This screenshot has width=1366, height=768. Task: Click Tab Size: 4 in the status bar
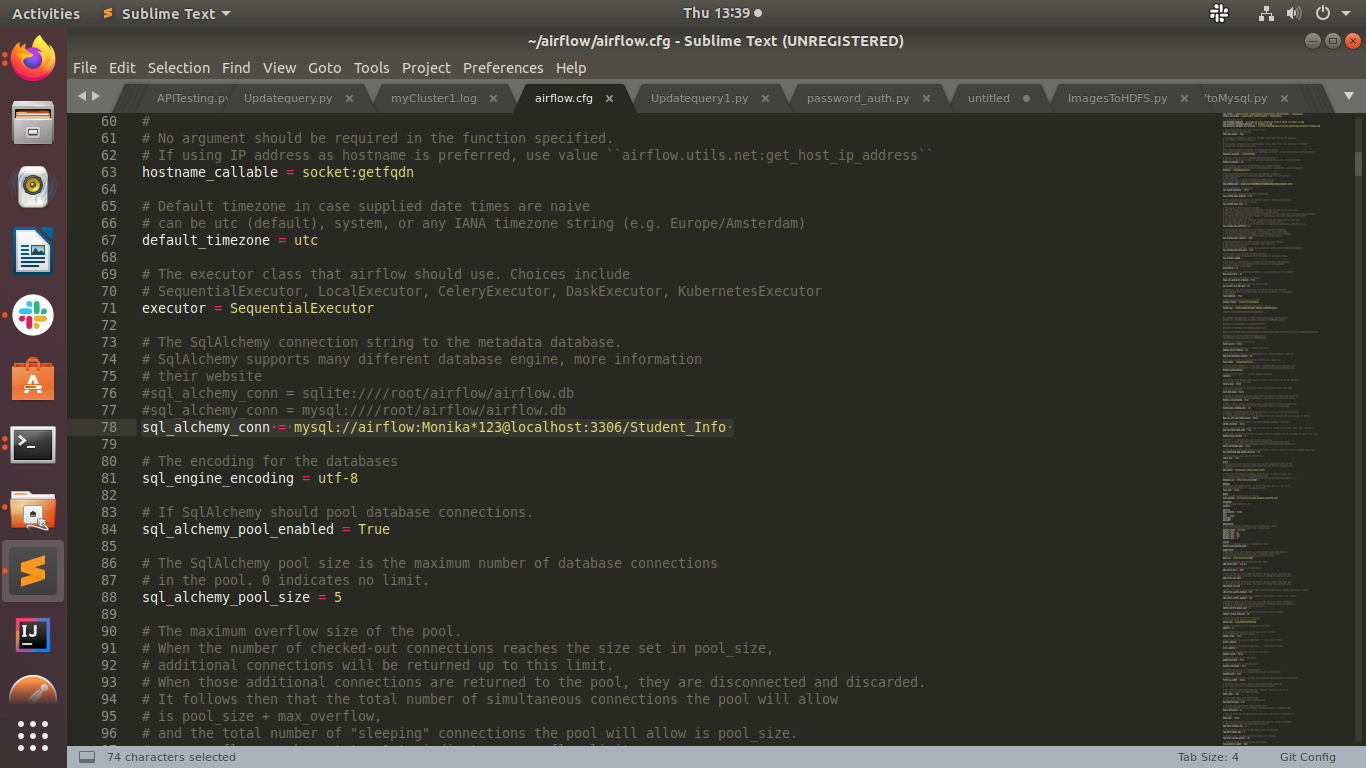point(1207,756)
